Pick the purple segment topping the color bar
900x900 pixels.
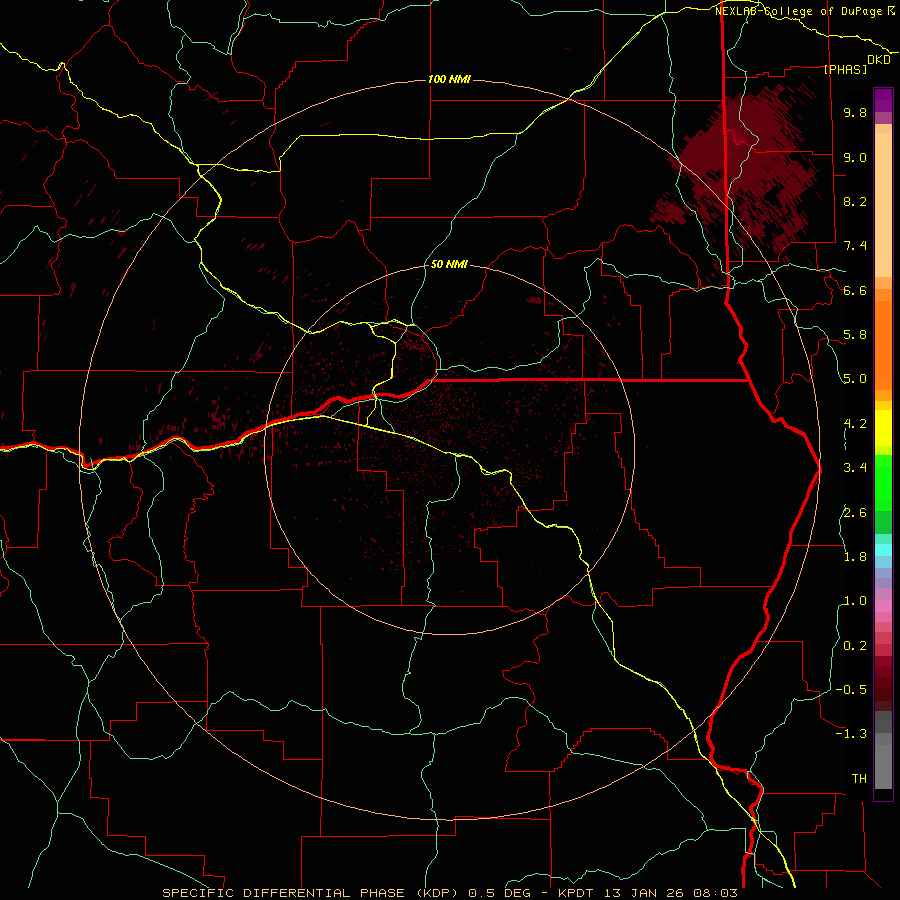[883, 100]
